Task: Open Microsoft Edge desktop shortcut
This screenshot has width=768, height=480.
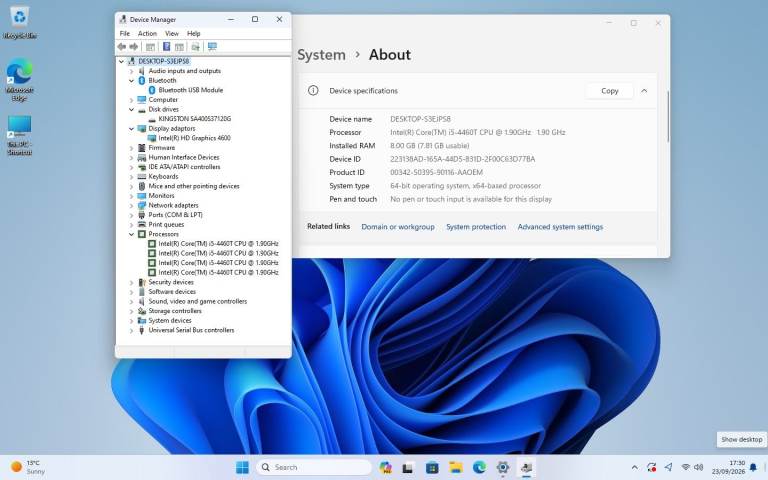Action: [19, 80]
